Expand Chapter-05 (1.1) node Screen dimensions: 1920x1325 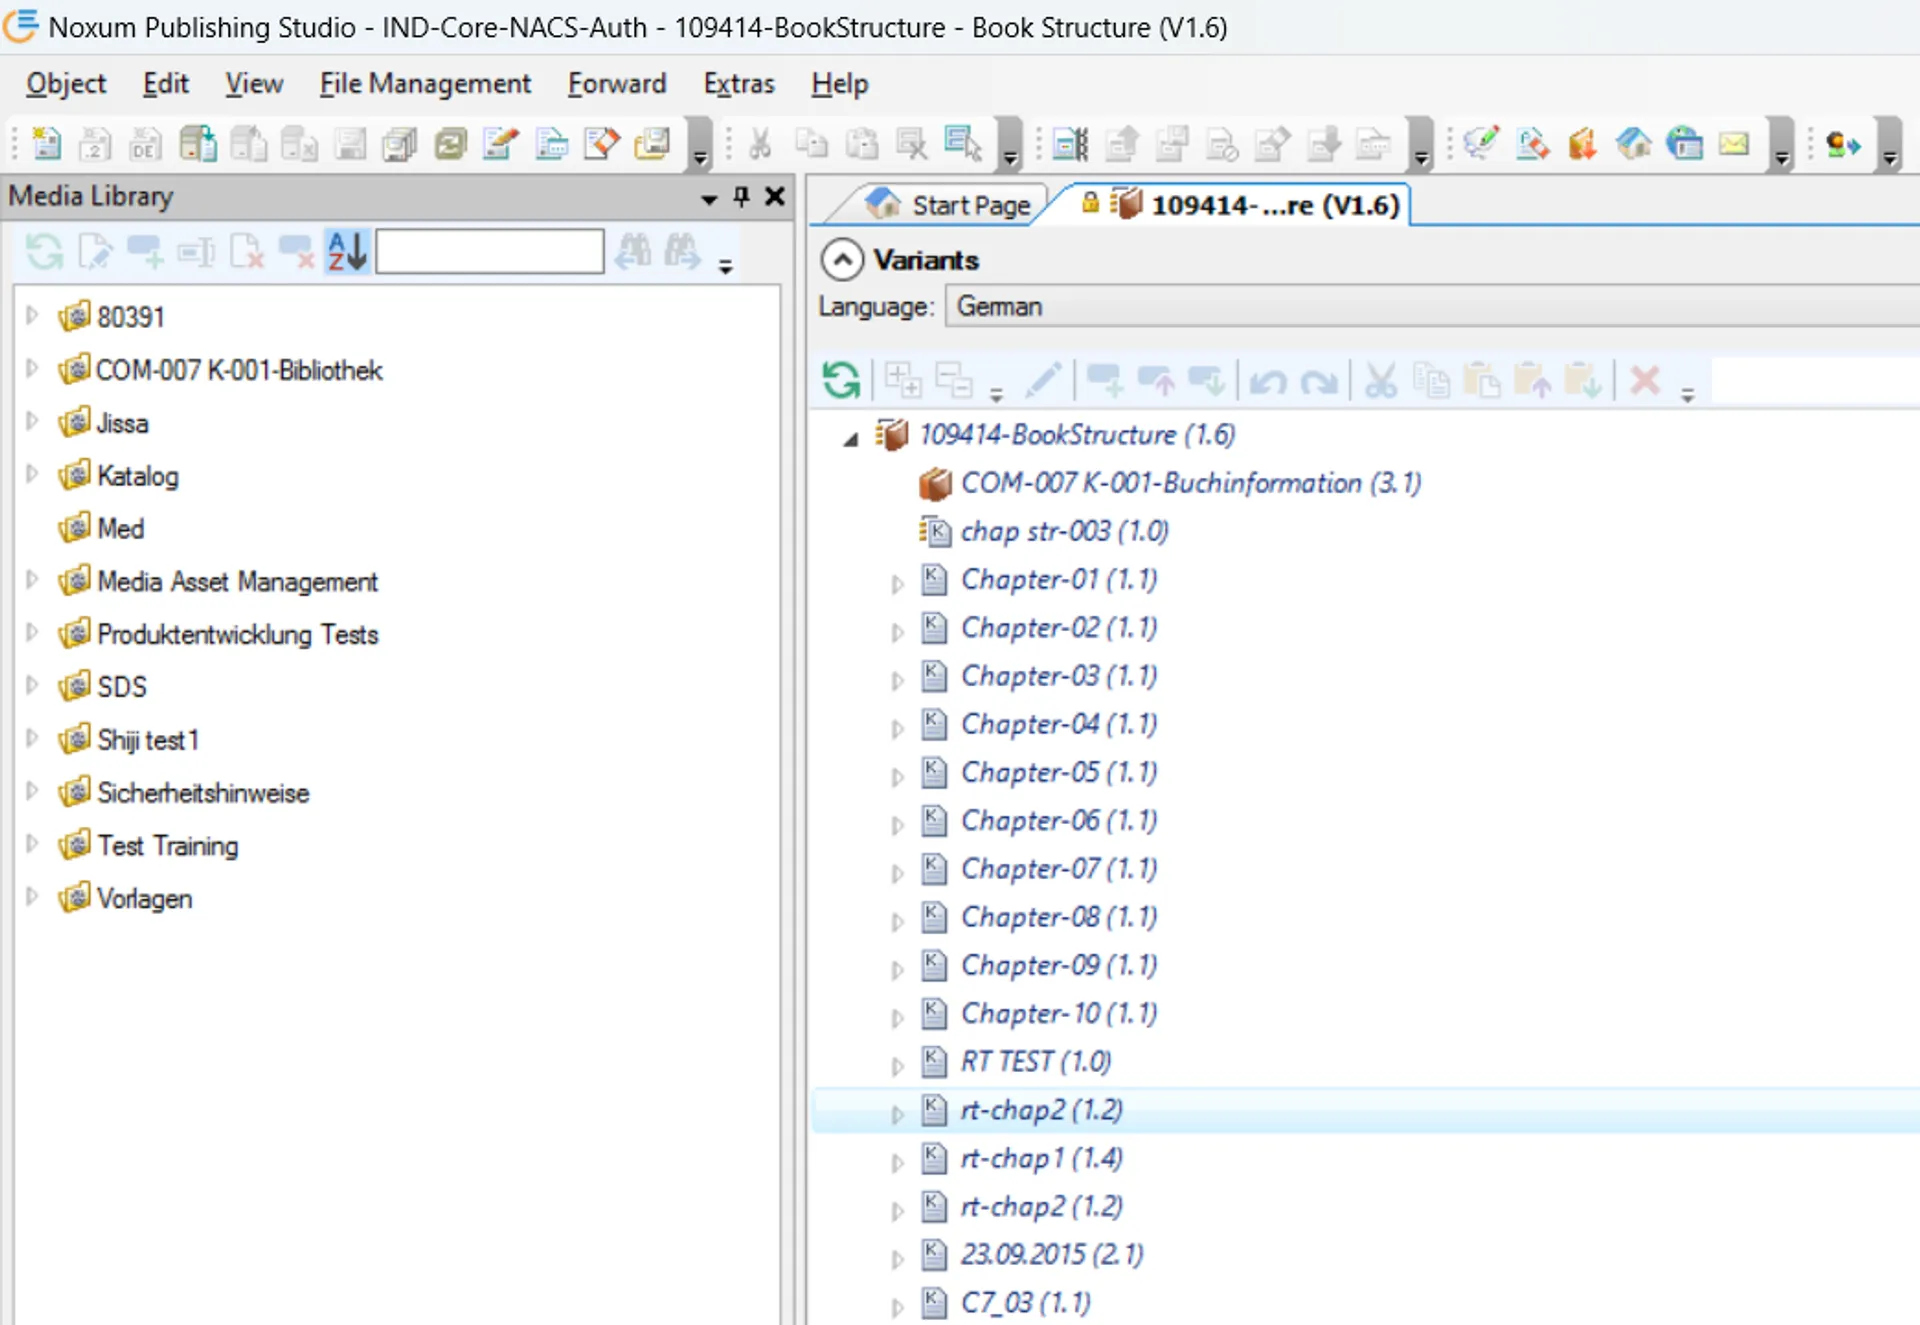pyautogui.click(x=897, y=775)
